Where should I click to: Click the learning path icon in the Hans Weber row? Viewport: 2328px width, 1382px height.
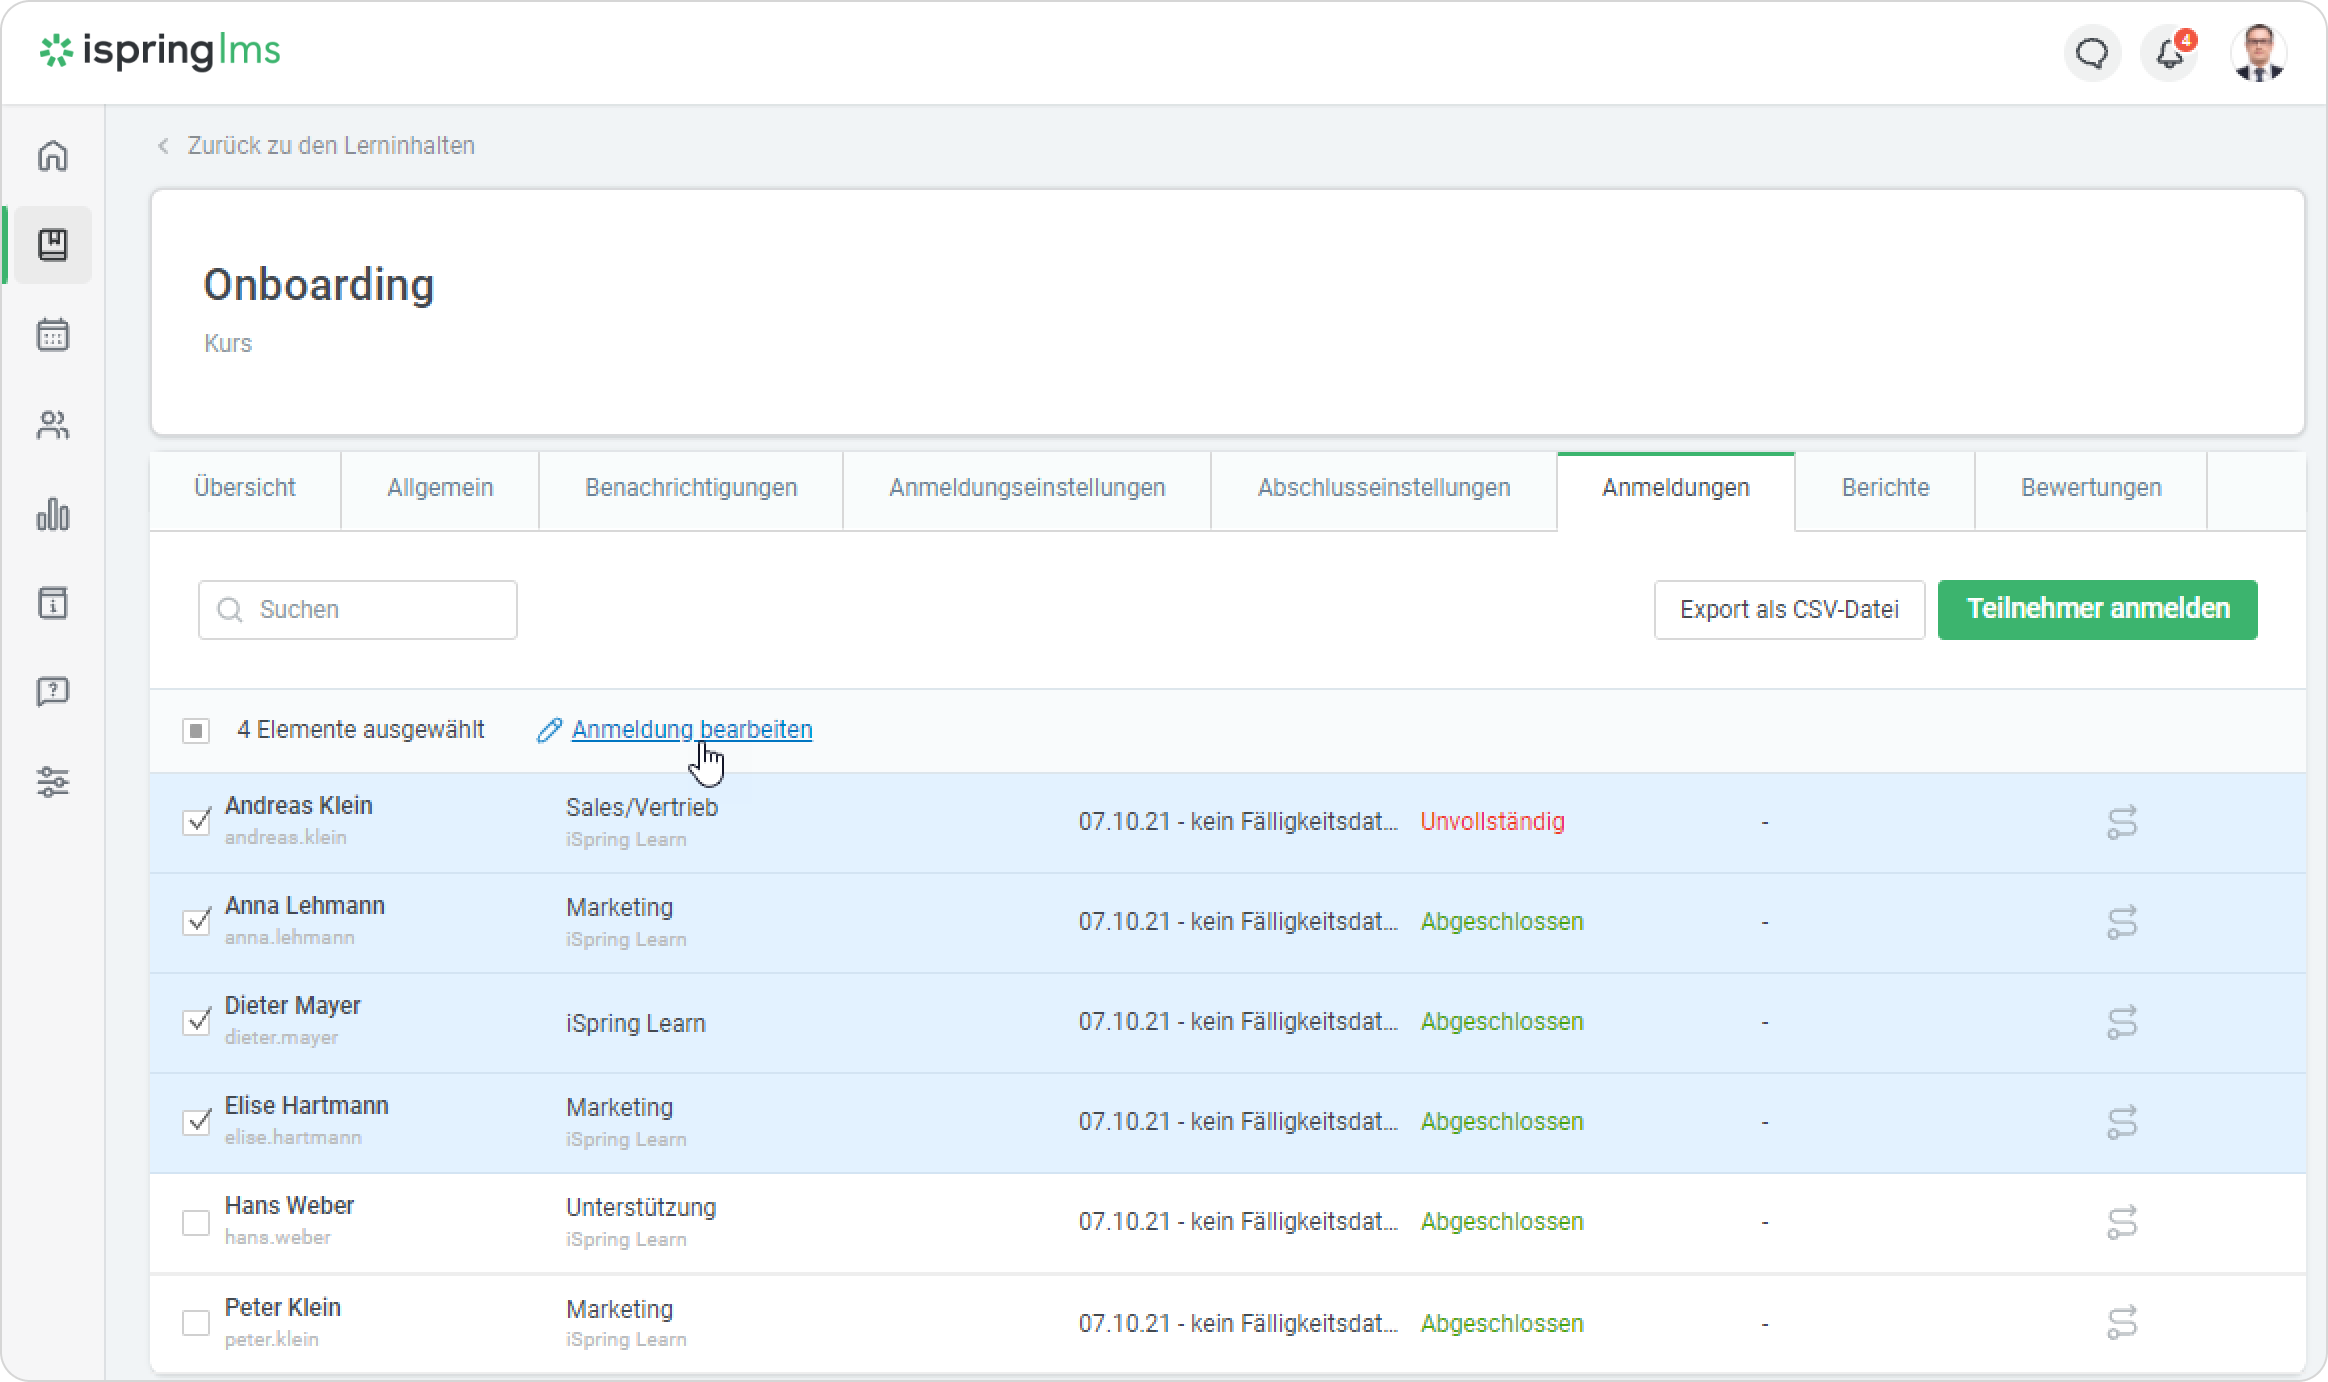point(2121,1222)
